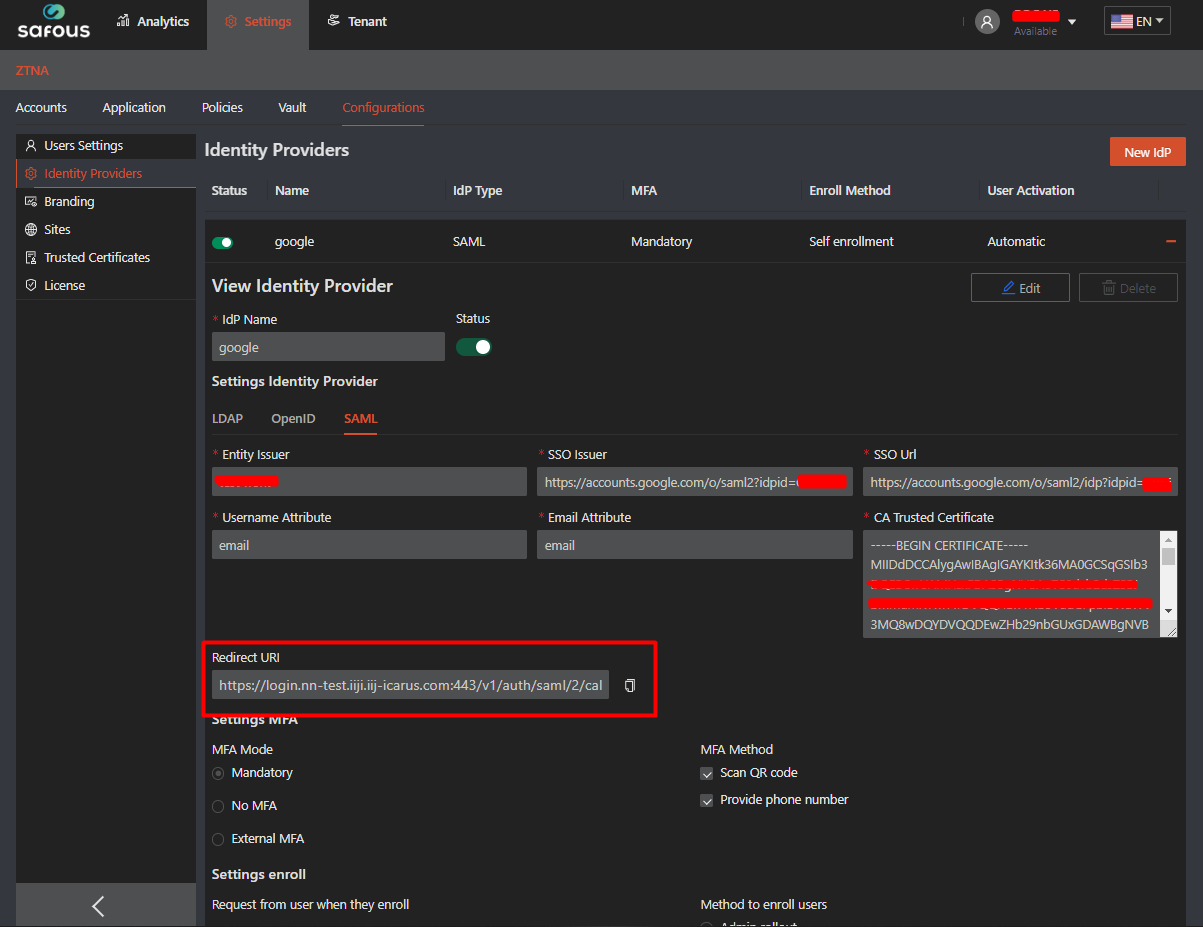Select the No MFA radio option

coord(218,806)
